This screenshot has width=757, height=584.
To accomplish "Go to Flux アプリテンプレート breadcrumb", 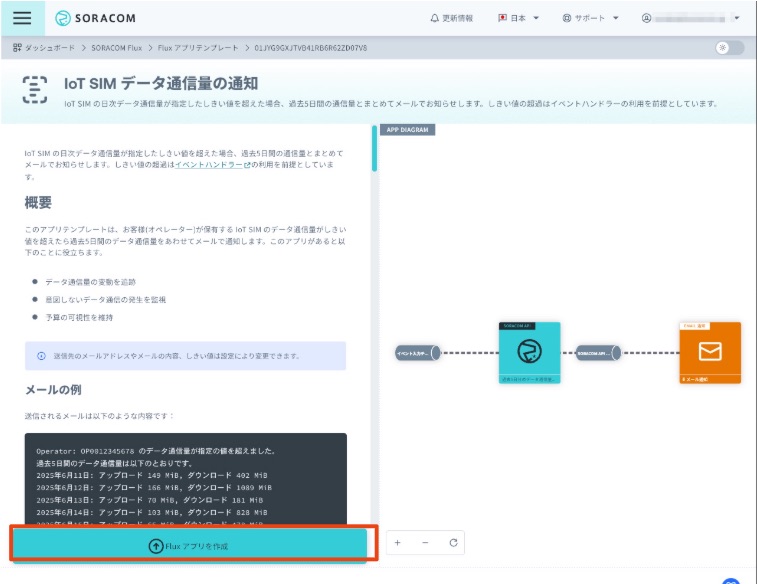I will pyautogui.click(x=198, y=48).
